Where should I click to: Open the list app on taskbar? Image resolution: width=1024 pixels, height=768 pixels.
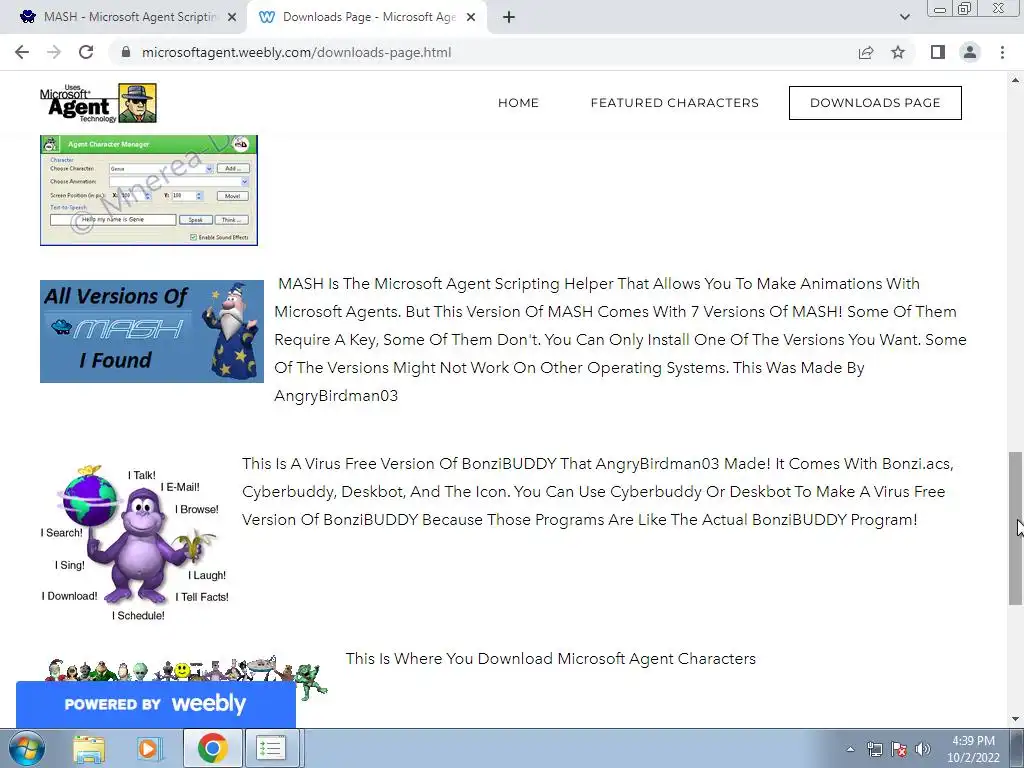270,748
